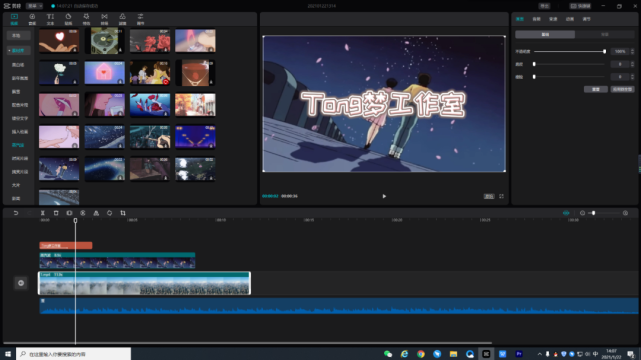Select the crop tool in timeline toolbar
This screenshot has width=641, height=360.
pyautogui.click(x=123, y=213)
